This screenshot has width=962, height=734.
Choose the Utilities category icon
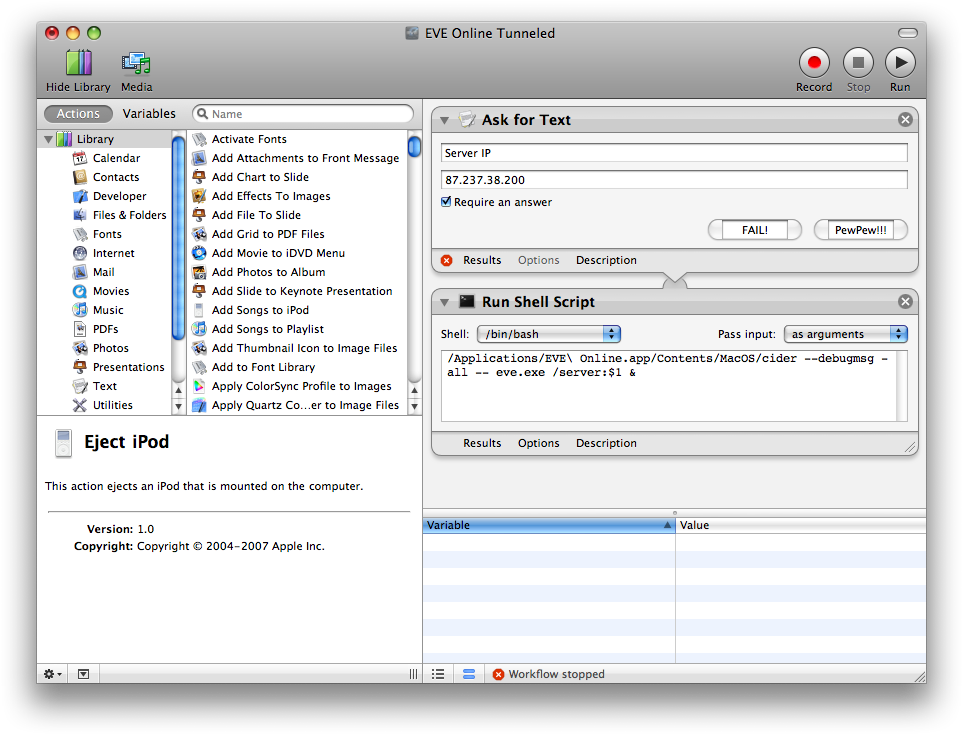pyautogui.click(x=80, y=406)
